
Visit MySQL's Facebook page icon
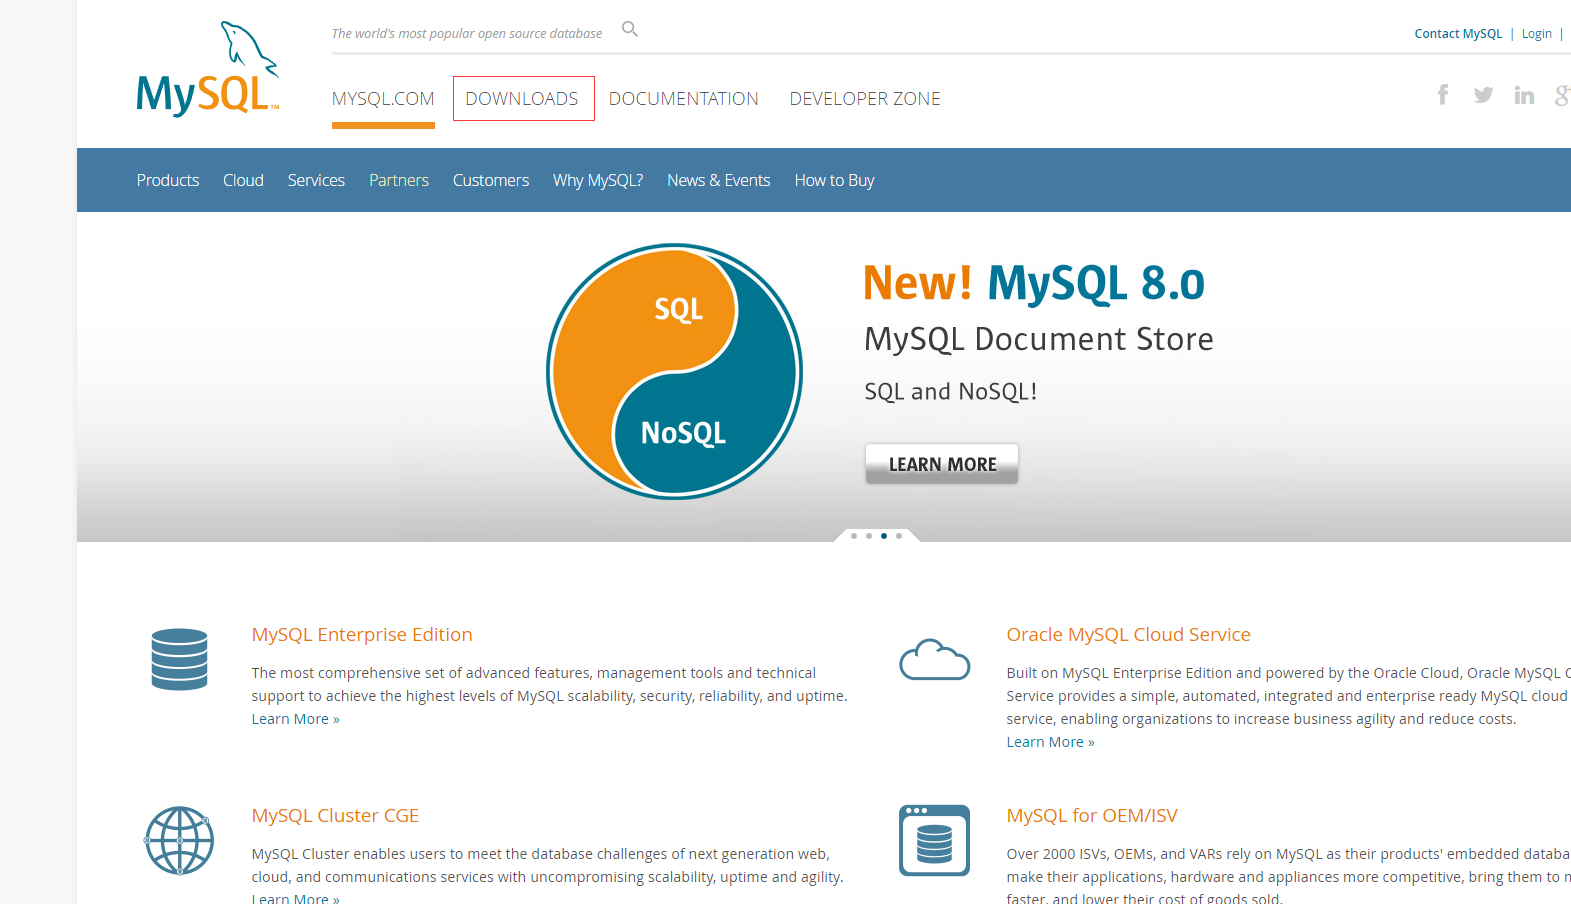click(x=1443, y=95)
